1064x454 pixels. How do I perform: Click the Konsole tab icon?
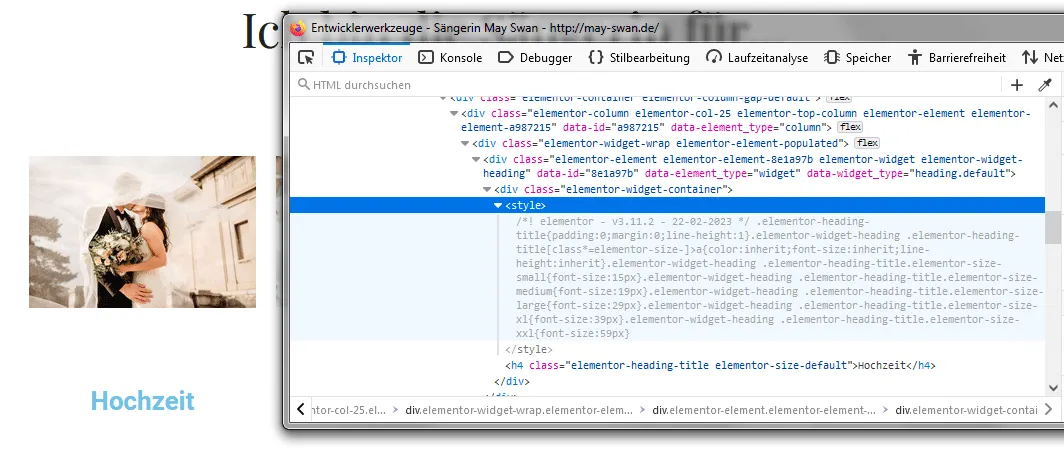point(425,58)
